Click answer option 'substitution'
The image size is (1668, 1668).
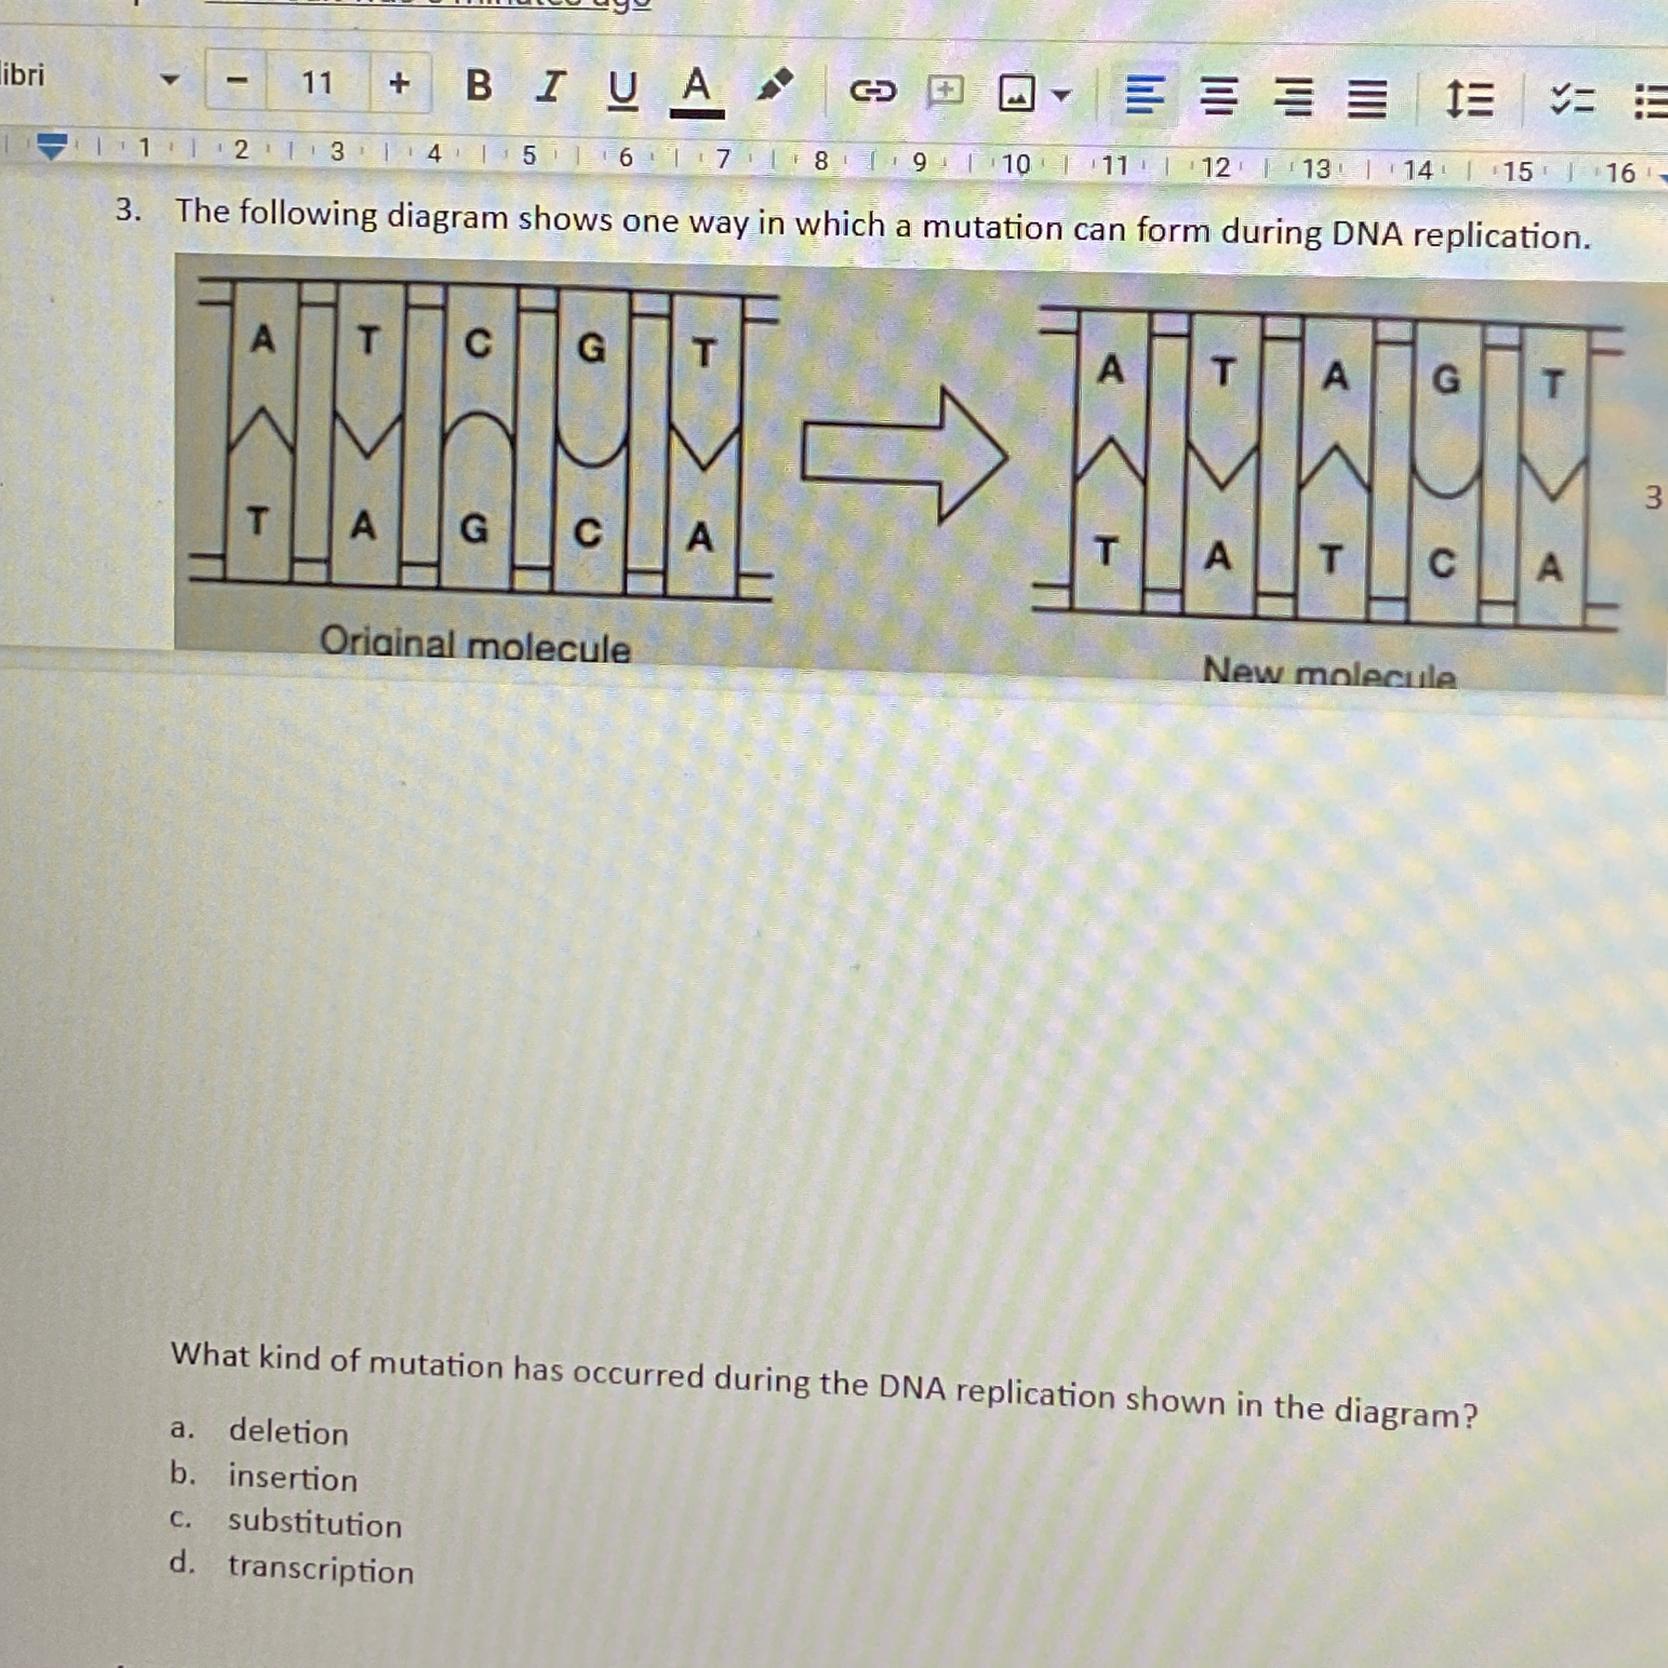[314, 1523]
